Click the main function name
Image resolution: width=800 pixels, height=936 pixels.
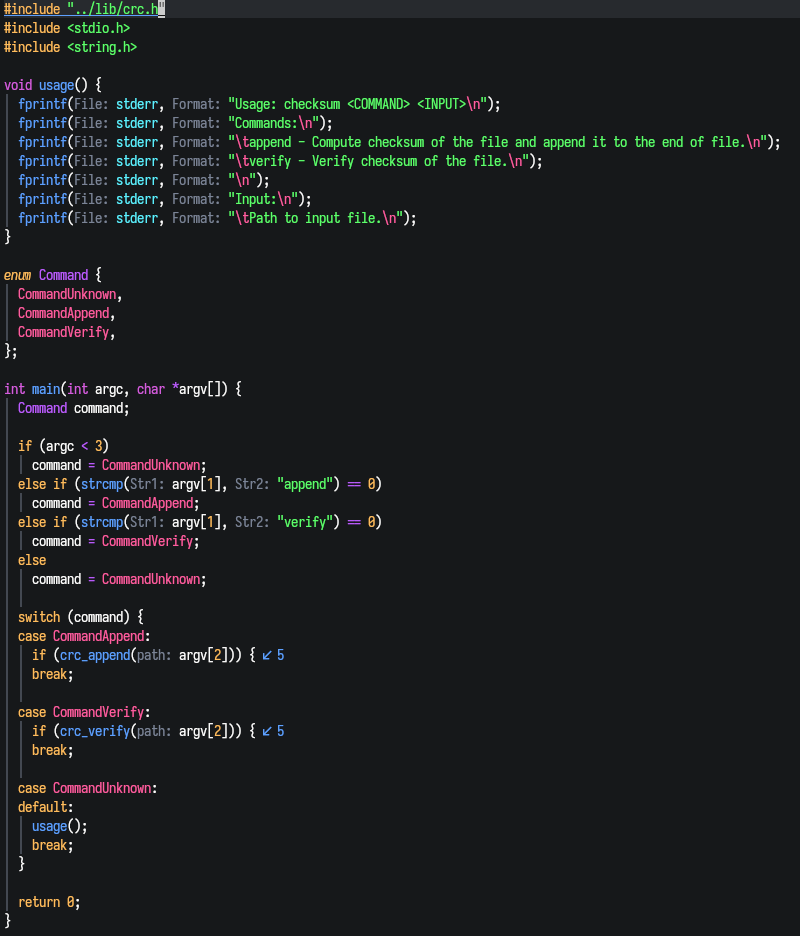tap(46, 389)
